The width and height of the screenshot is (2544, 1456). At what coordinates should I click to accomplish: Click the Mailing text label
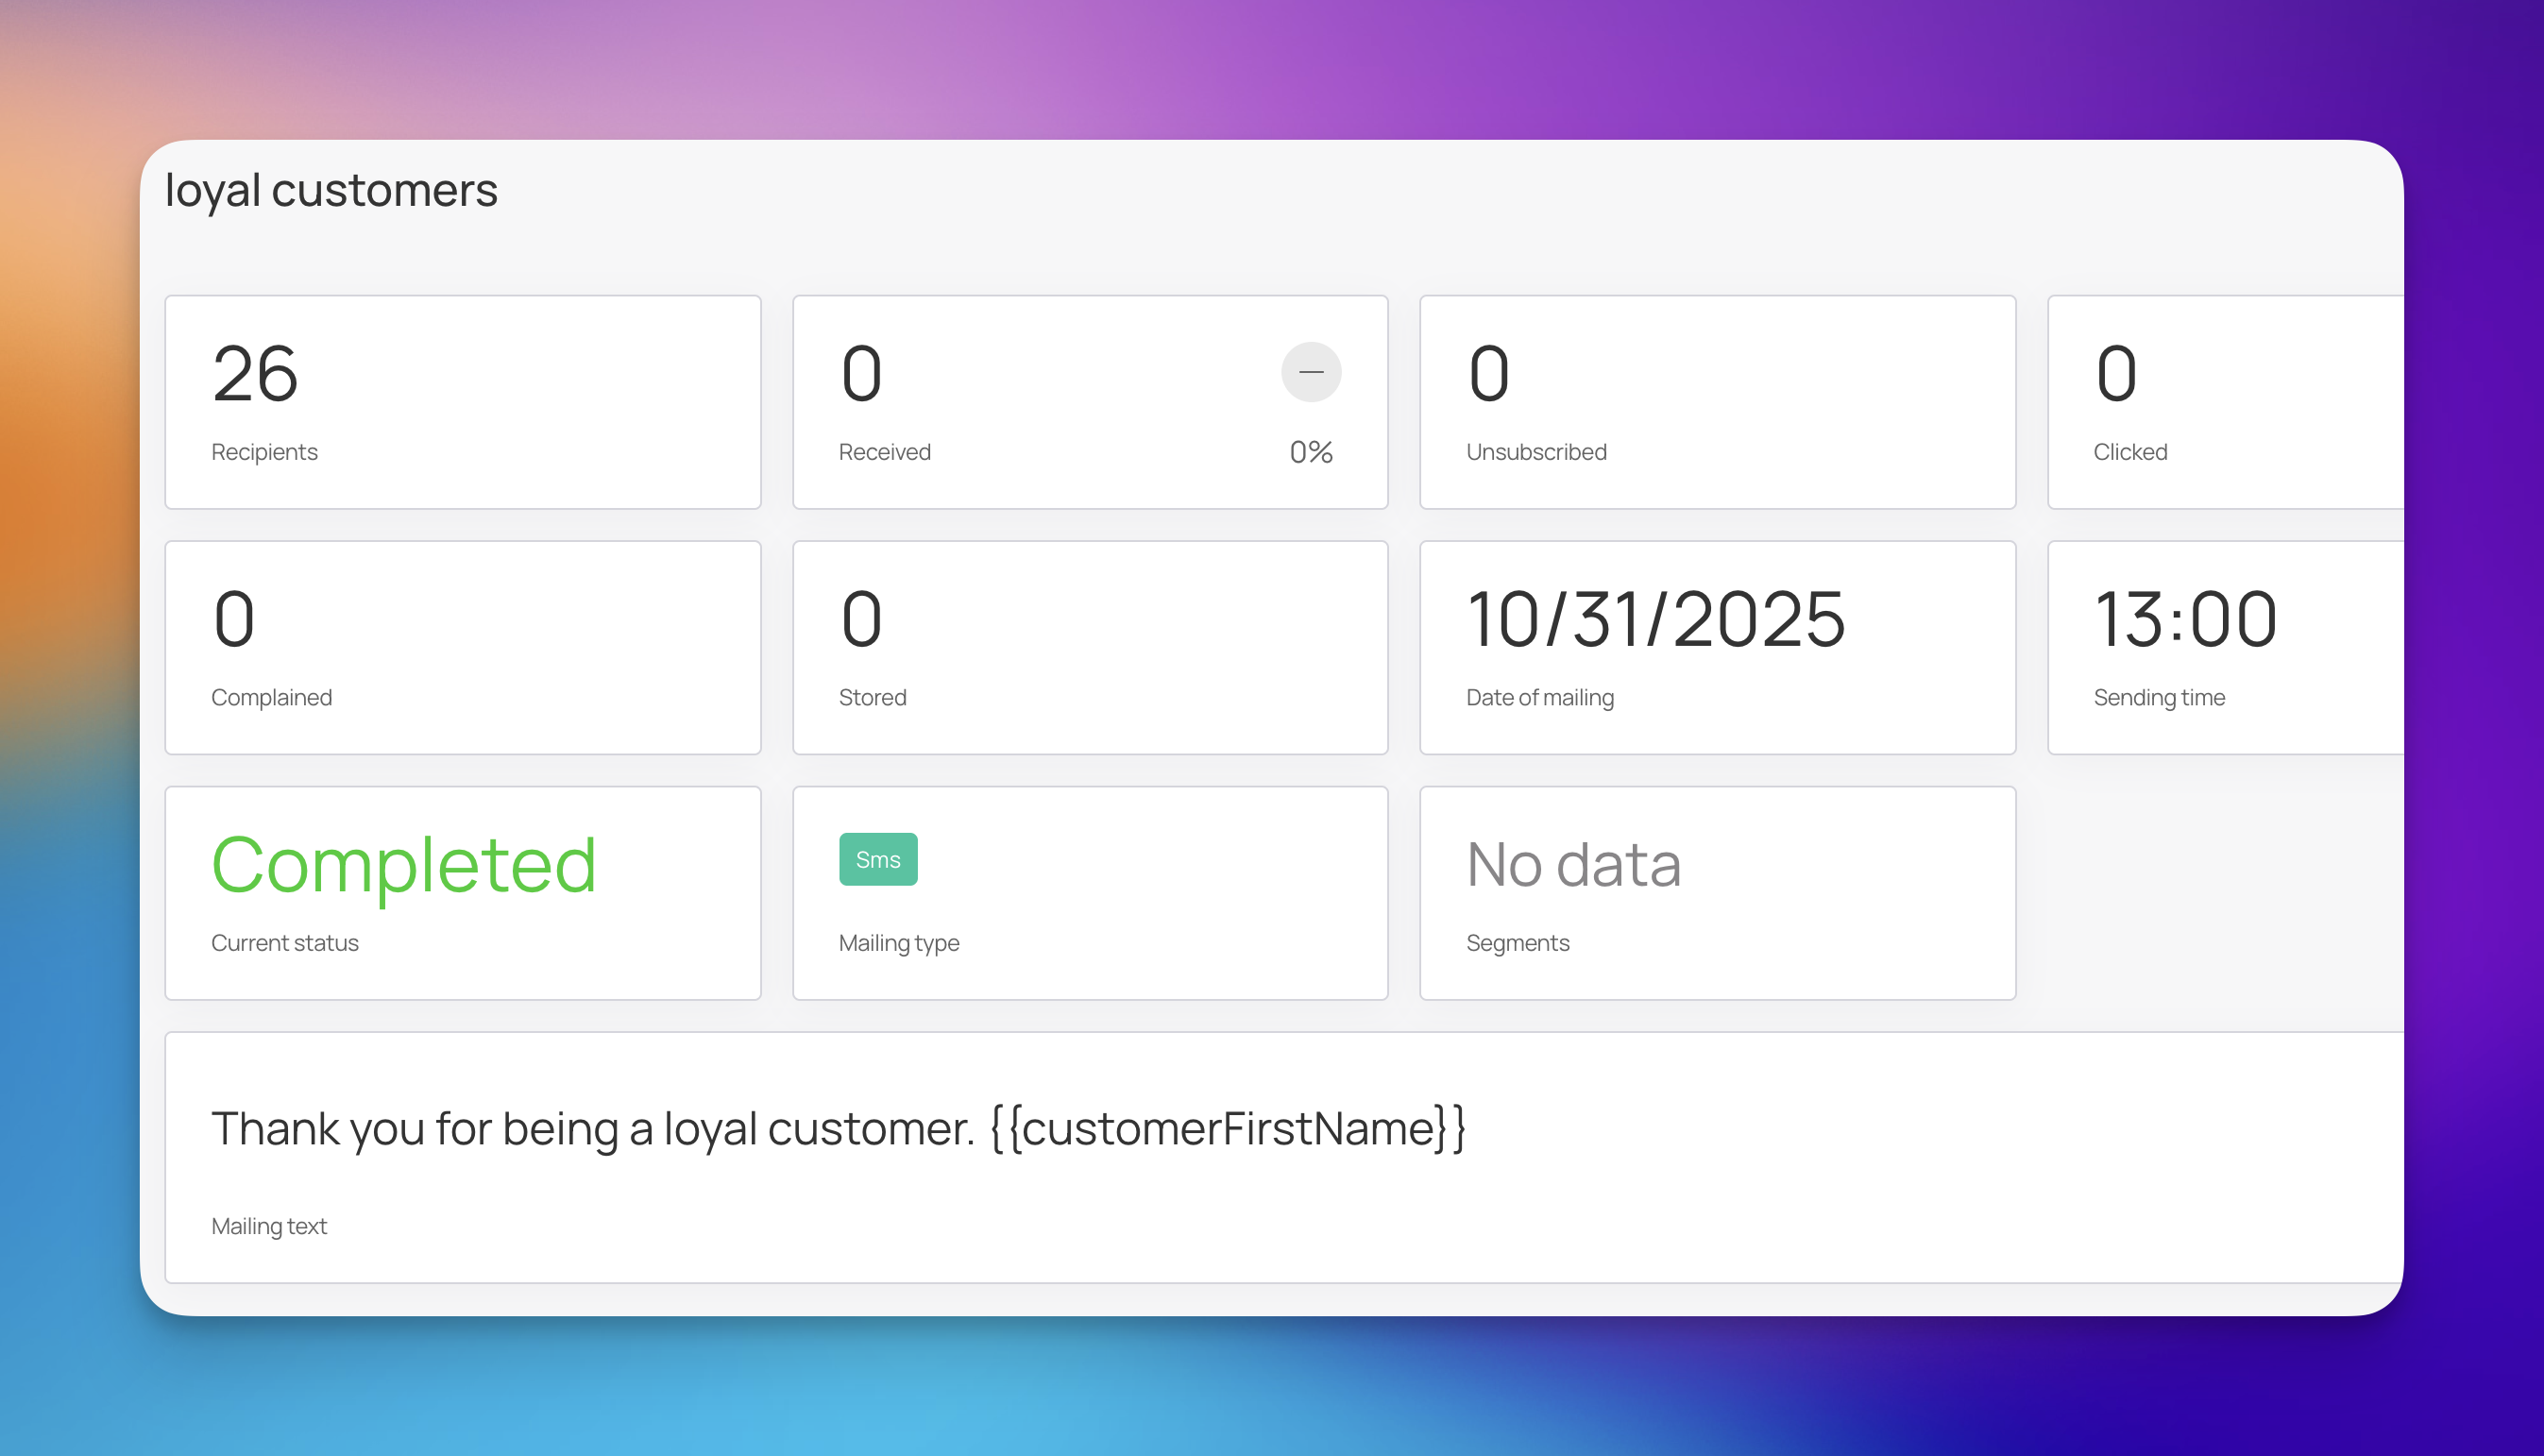(268, 1226)
